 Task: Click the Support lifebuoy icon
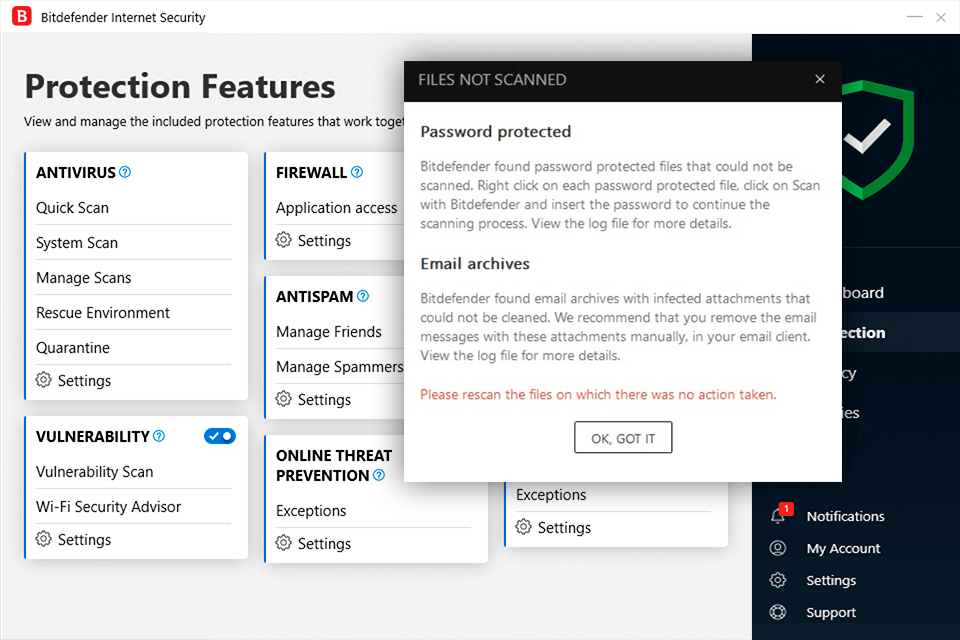[x=778, y=612]
